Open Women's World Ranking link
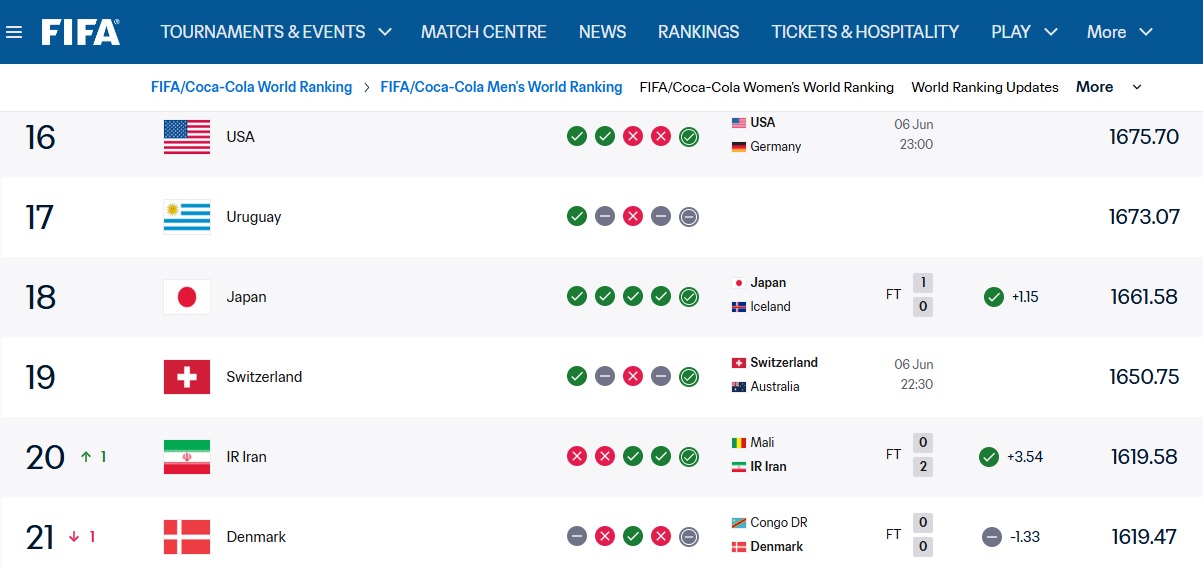 point(767,87)
